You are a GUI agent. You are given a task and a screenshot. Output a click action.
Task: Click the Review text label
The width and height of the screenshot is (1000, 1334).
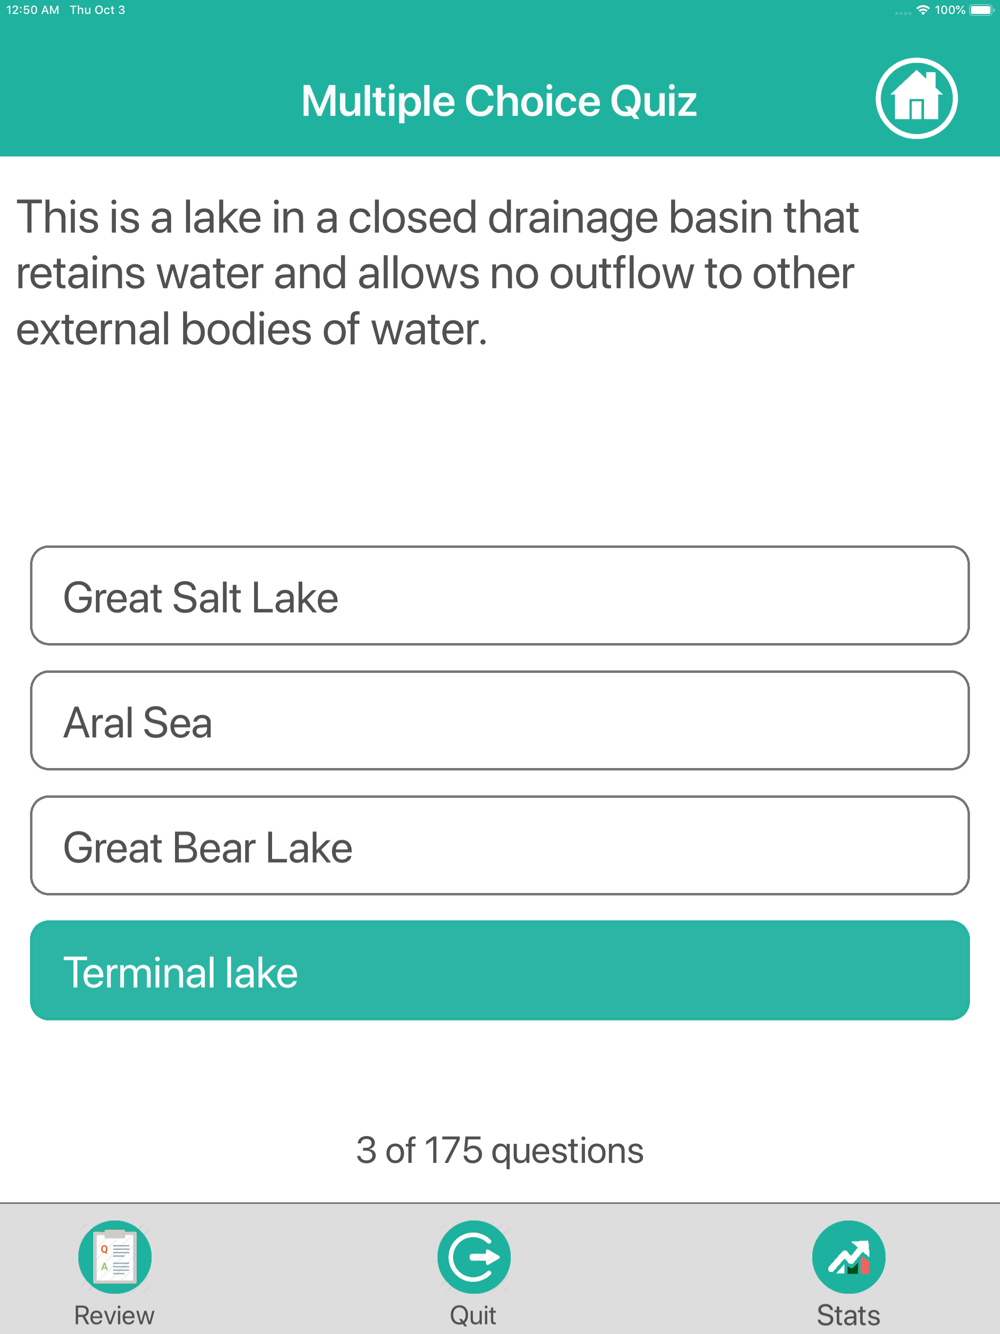(x=114, y=1315)
